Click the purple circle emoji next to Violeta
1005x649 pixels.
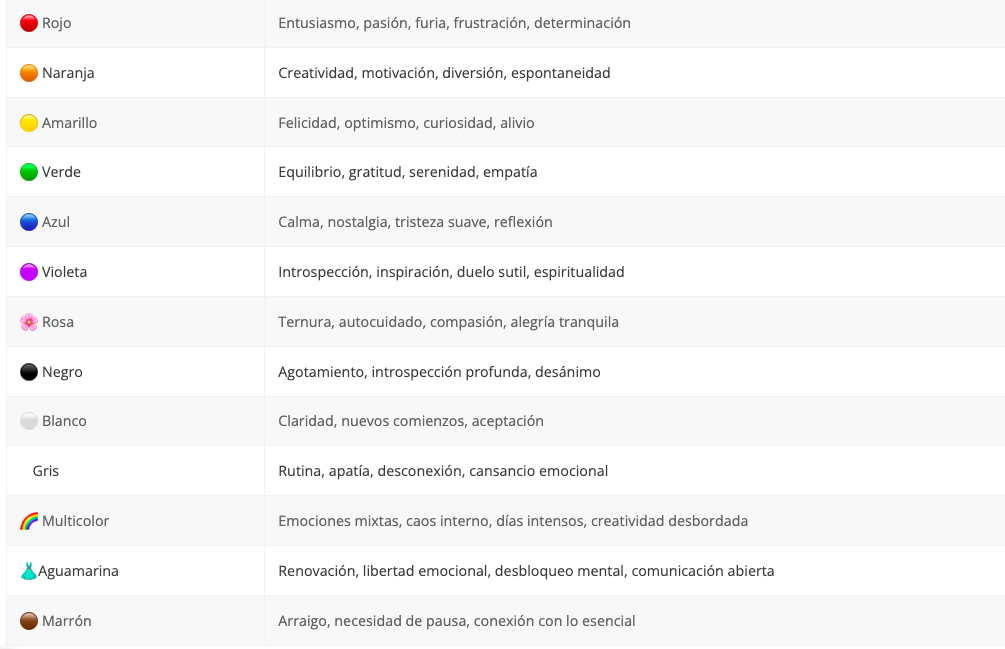click(29, 272)
